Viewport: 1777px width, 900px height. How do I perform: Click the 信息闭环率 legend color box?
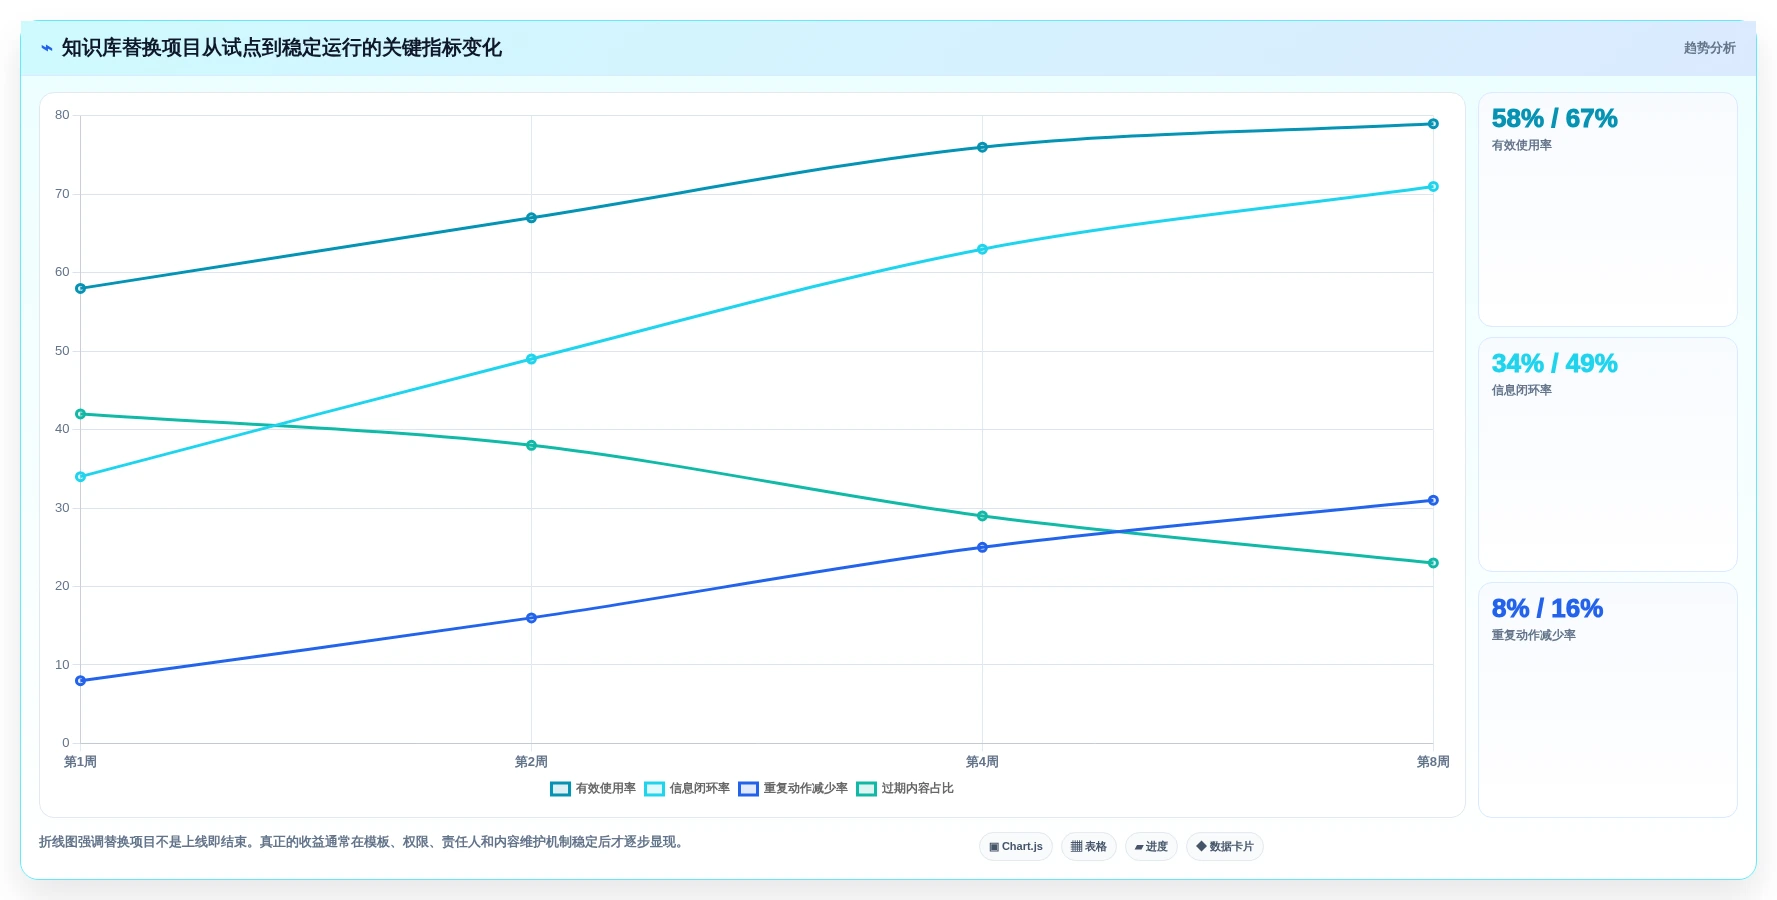coord(654,788)
